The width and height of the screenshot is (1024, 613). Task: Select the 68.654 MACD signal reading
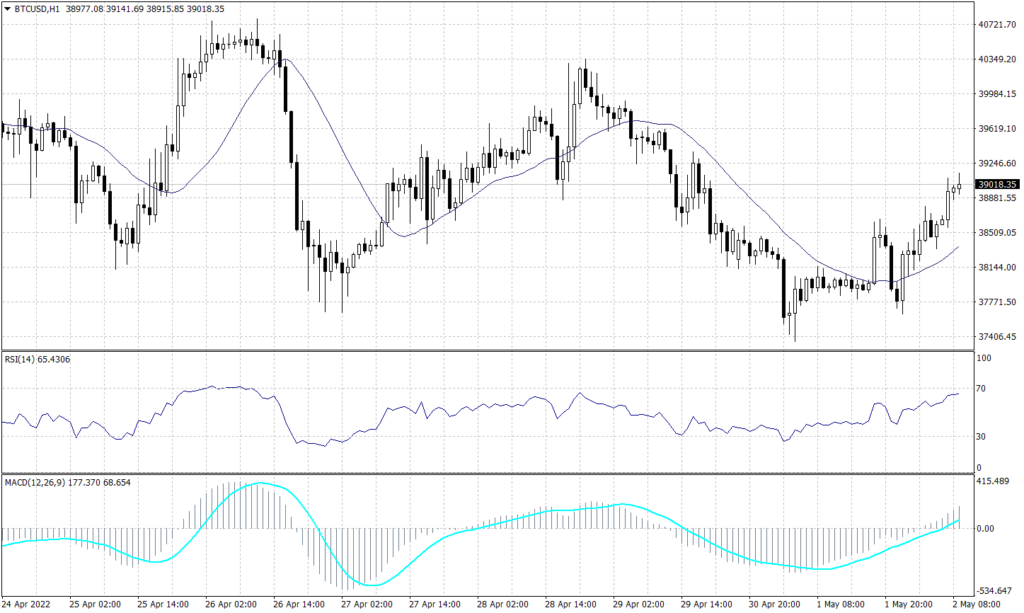pos(117,481)
